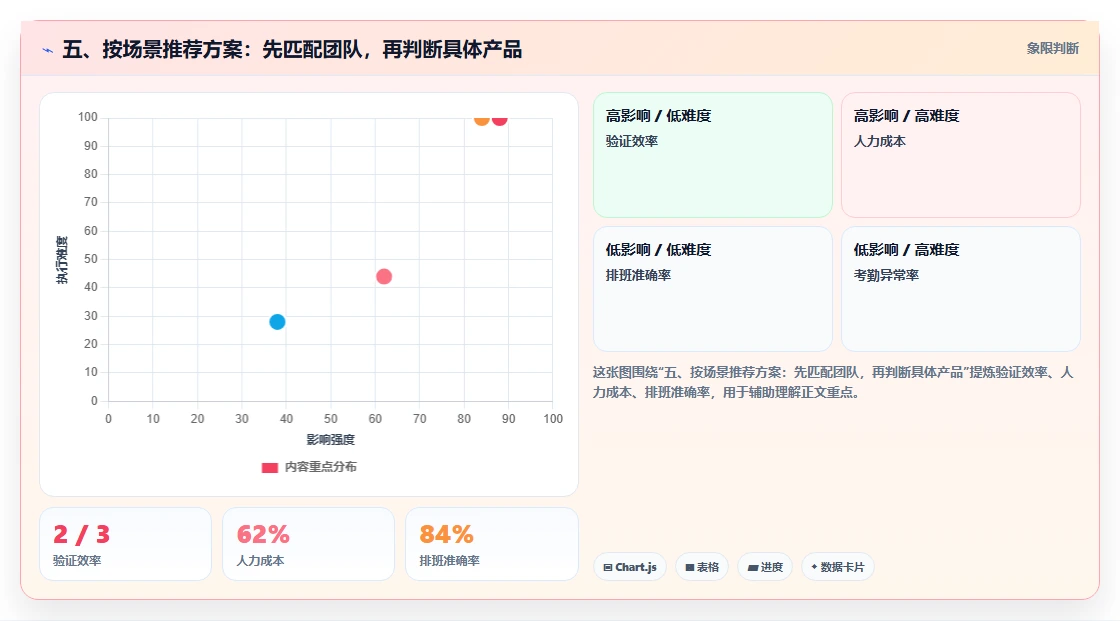Click the 影响强度 x-axis label
Viewport: 1120px width, 621px height.
coord(330,439)
